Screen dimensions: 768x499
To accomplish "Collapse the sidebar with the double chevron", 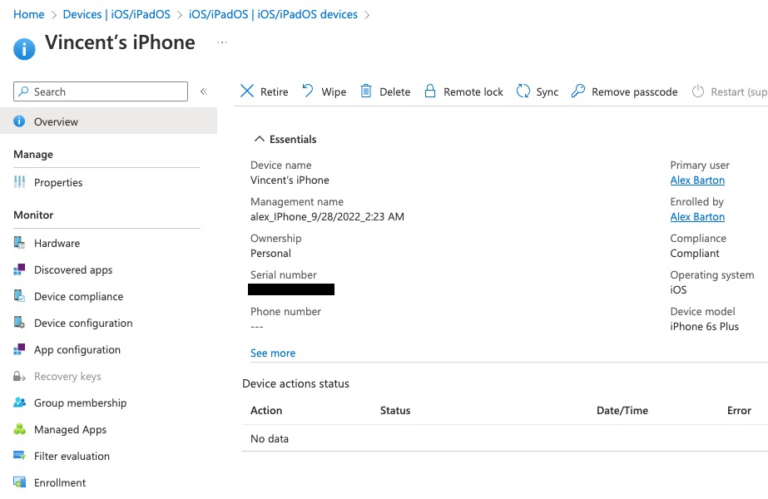I will tap(203, 91).
